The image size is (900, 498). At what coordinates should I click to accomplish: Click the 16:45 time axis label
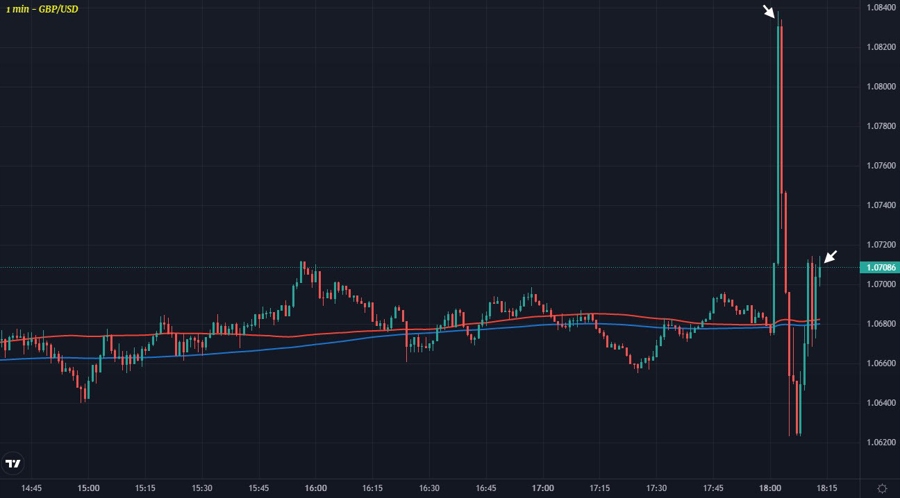(x=486, y=488)
